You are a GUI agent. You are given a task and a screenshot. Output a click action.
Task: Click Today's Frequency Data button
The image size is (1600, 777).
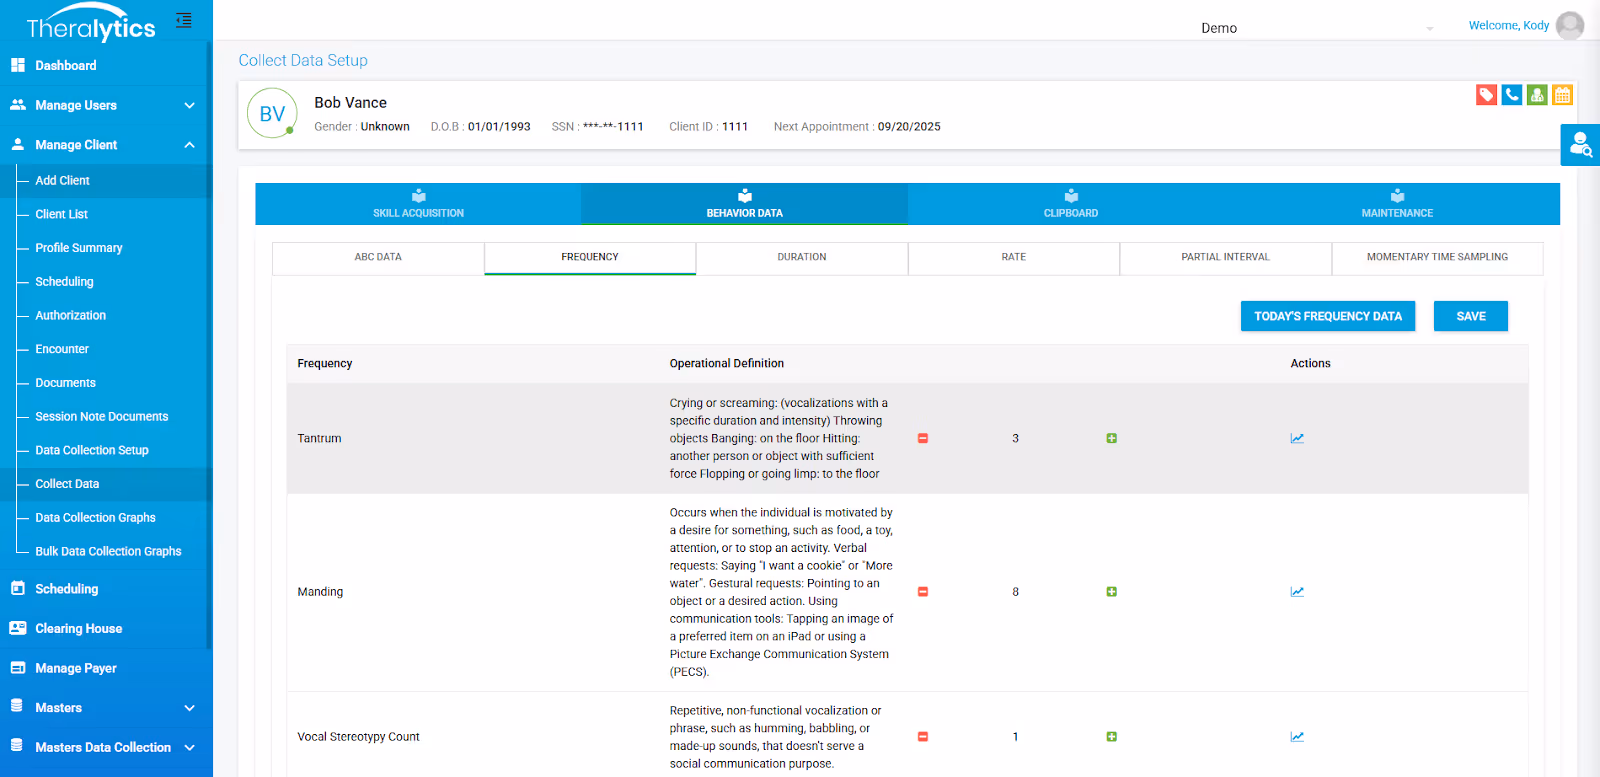coord(1328,316)
